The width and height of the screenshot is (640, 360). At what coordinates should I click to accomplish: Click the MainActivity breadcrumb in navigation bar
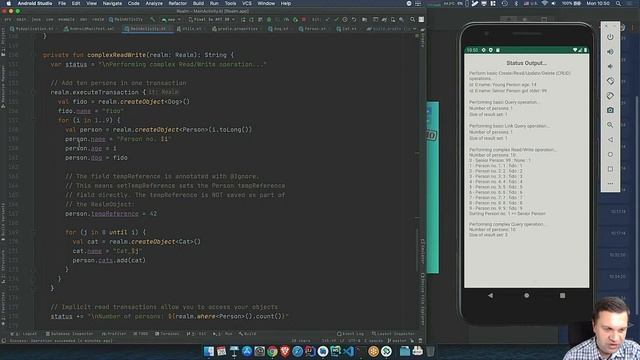(x=126, y=19)
